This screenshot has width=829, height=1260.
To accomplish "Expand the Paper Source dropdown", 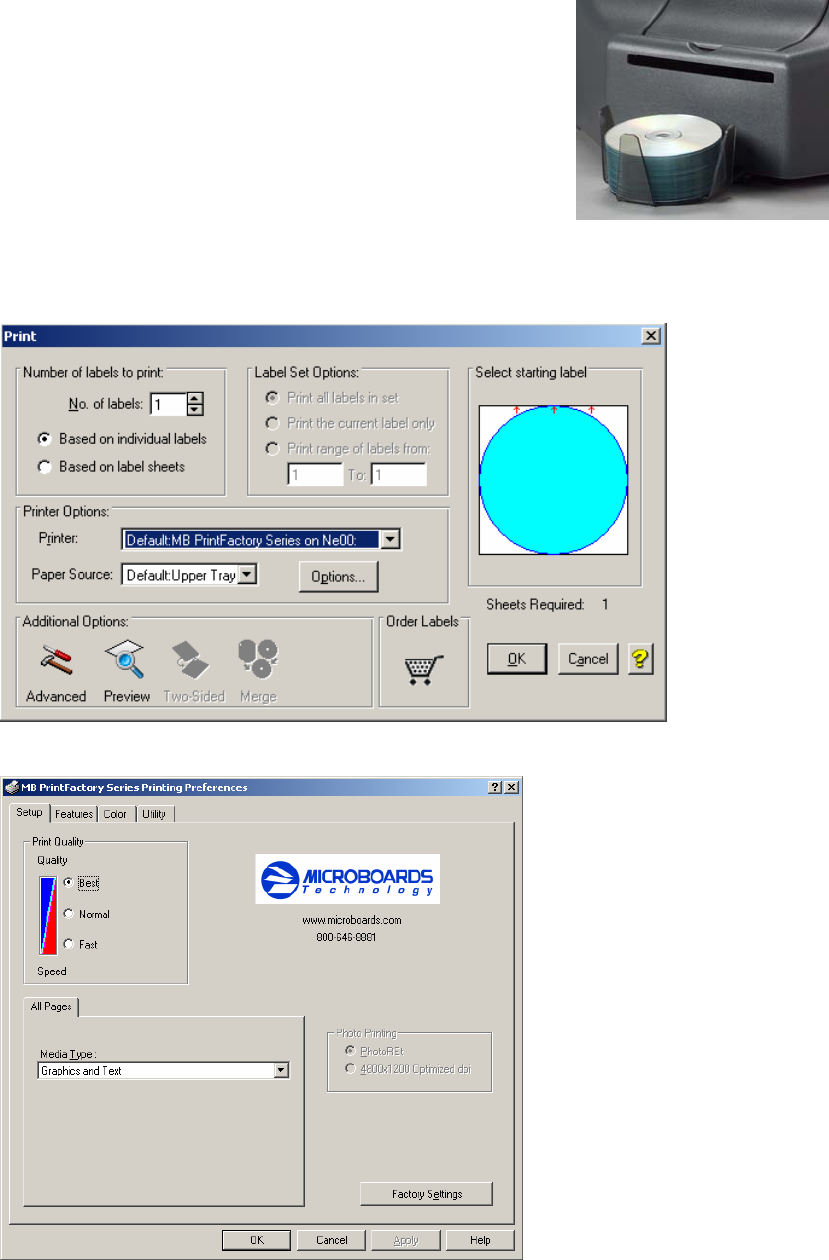I will (x=248, y=575).
